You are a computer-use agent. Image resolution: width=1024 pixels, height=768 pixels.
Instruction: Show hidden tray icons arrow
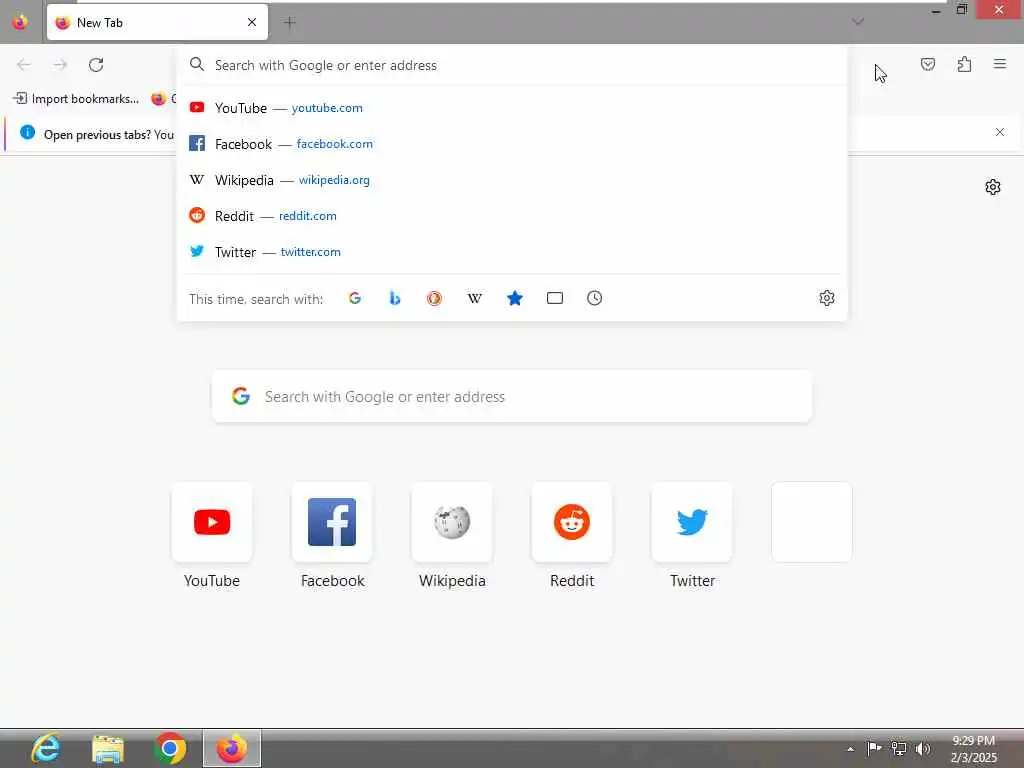(850, 749)
